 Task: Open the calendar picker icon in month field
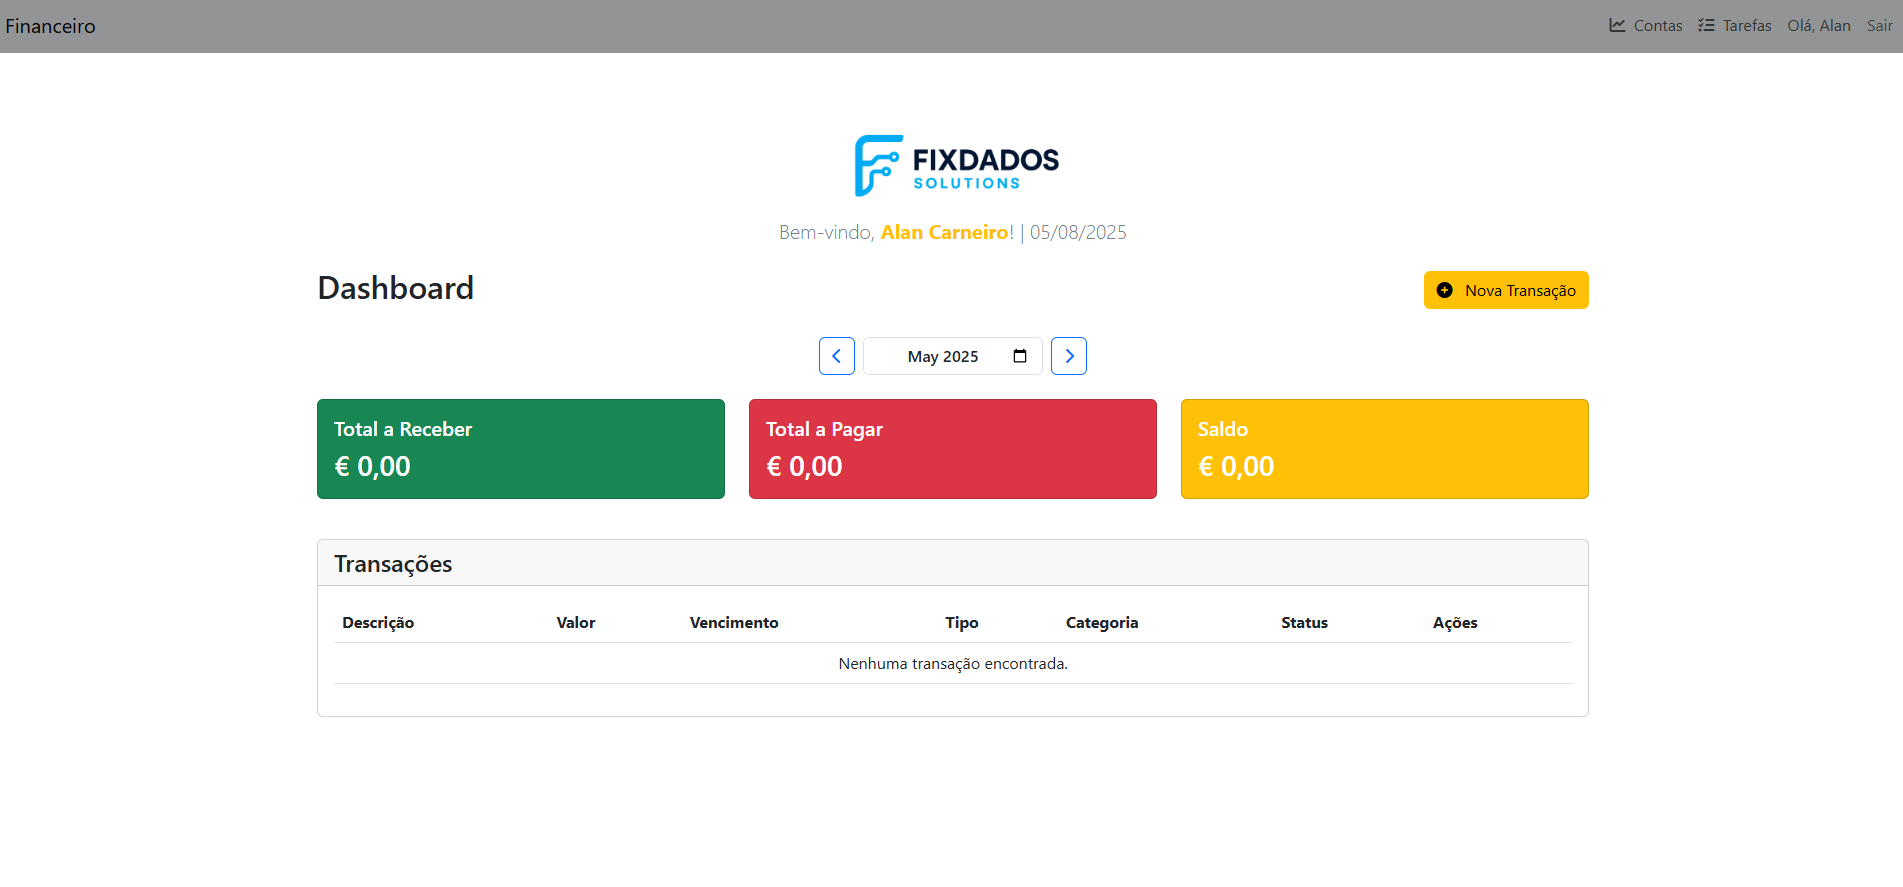point(1020,356)
